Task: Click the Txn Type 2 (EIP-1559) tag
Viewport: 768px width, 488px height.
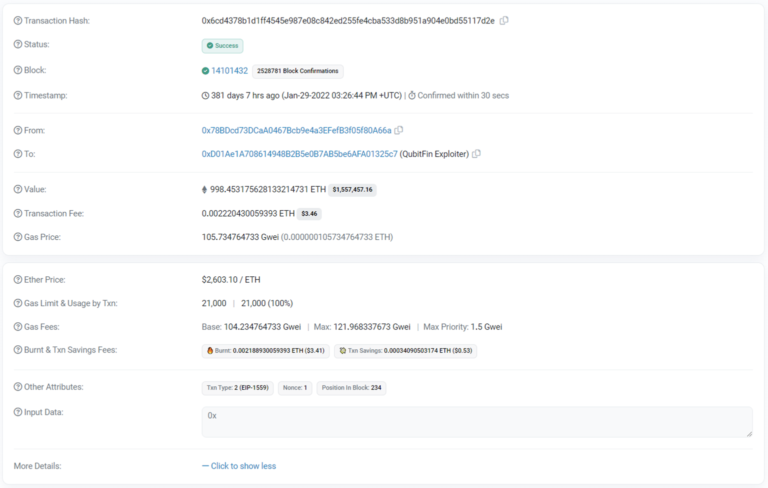Action: [238, 387]
